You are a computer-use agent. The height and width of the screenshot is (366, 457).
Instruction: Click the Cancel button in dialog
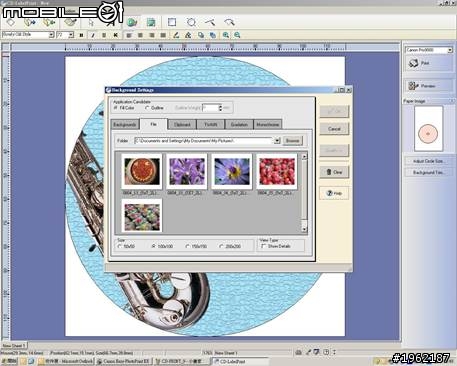pos(334,129)
